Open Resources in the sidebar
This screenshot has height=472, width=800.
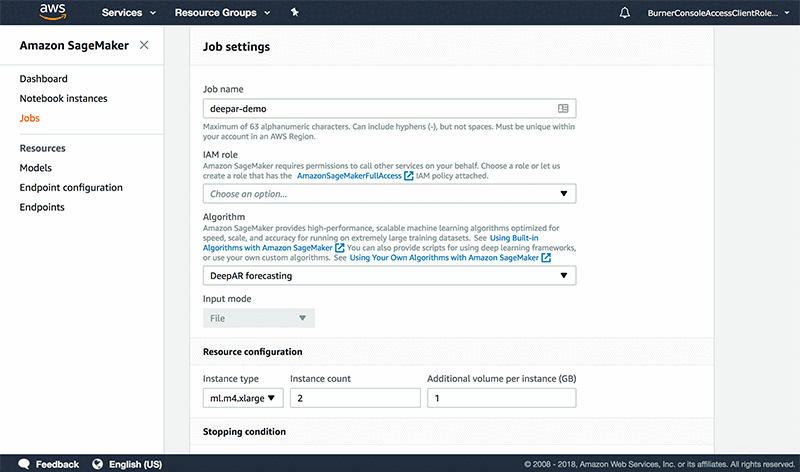tap(42, 148)
